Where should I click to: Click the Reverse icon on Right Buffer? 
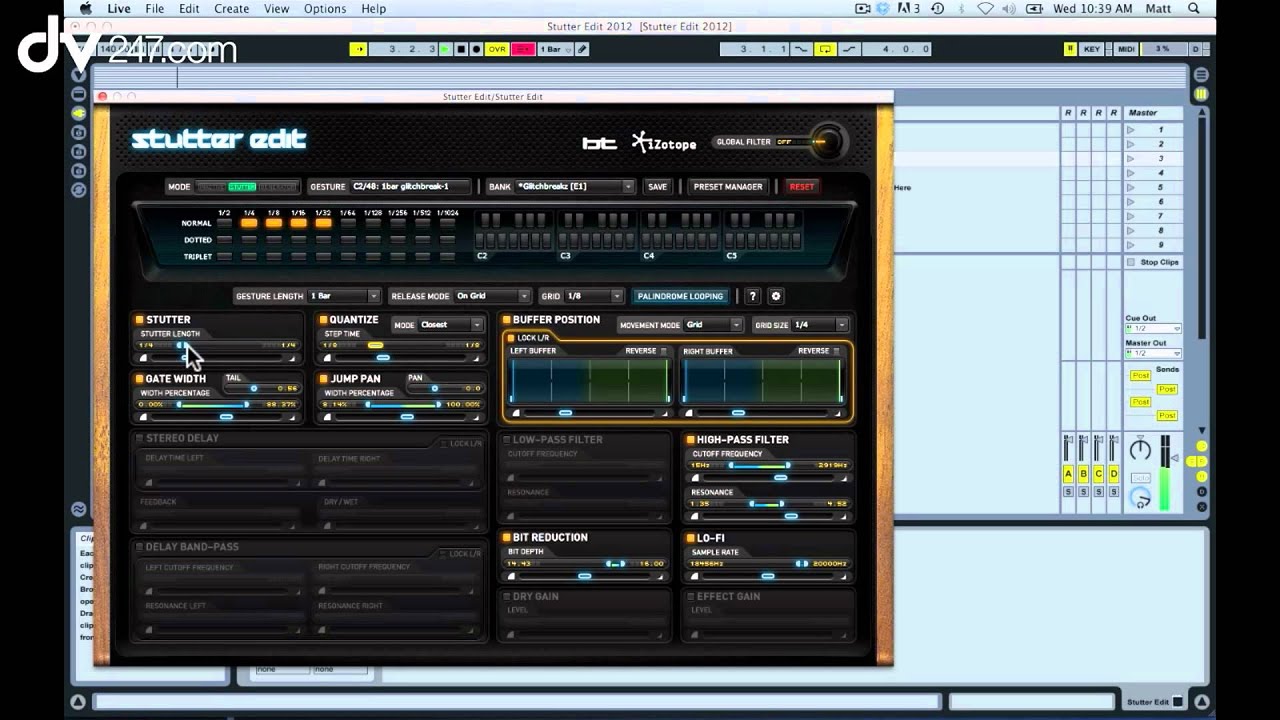click(x=836, y=351)
